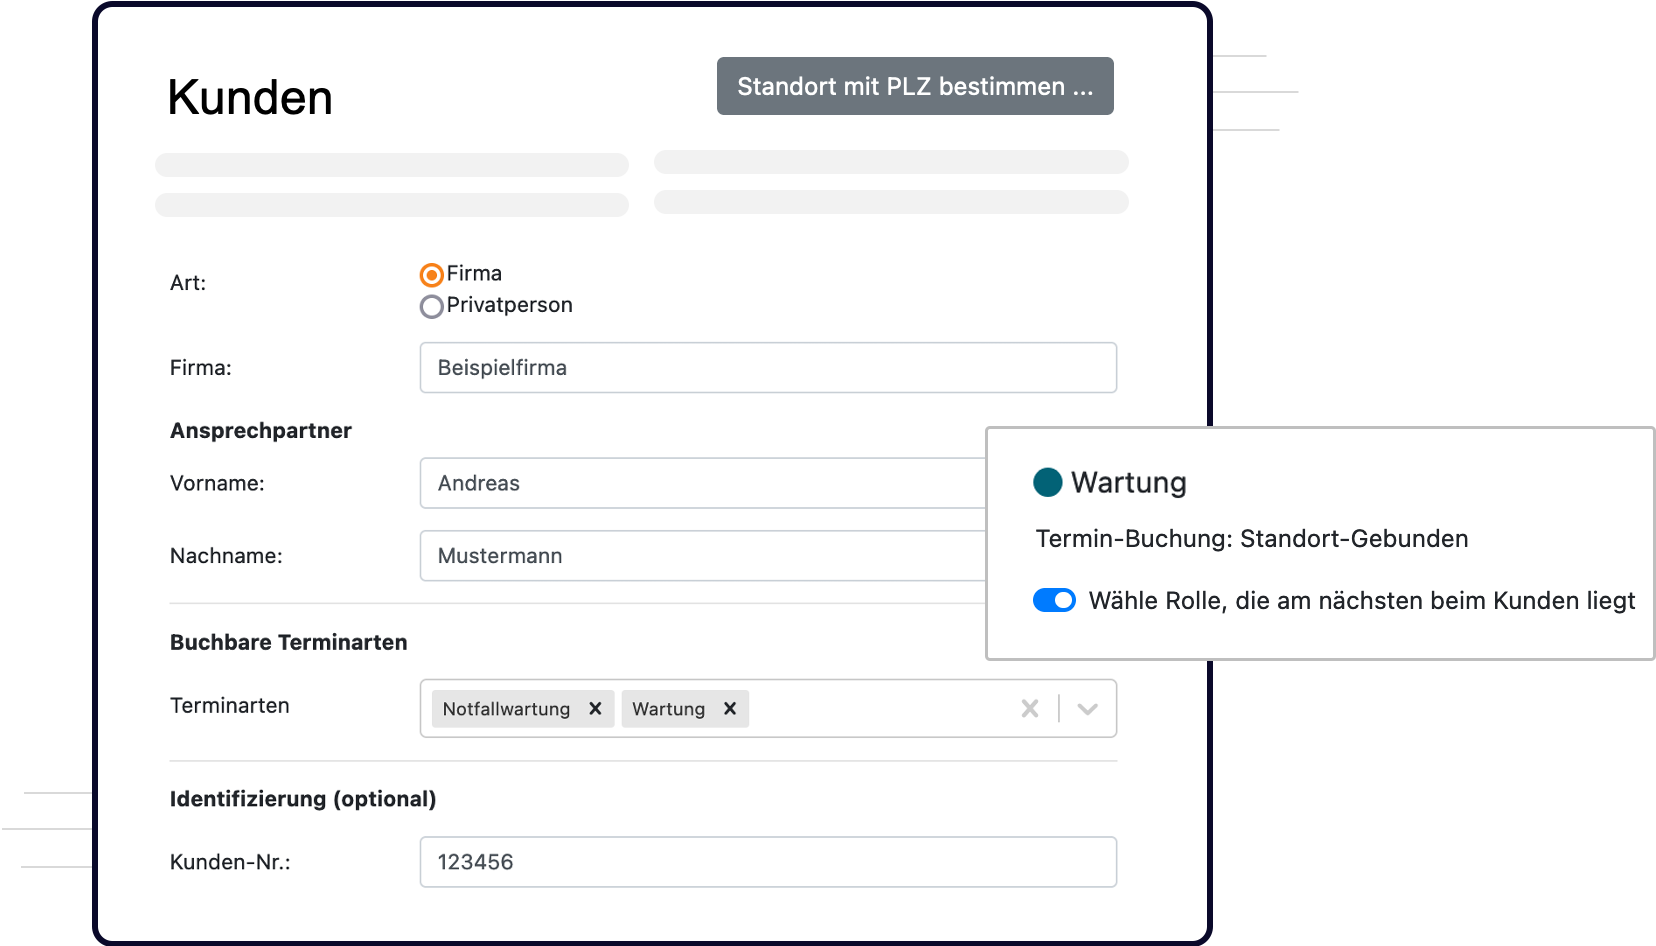Screen dimensions: 1656x946
Task: Click the teal Wartung color dot
Action: point(1047,482)
